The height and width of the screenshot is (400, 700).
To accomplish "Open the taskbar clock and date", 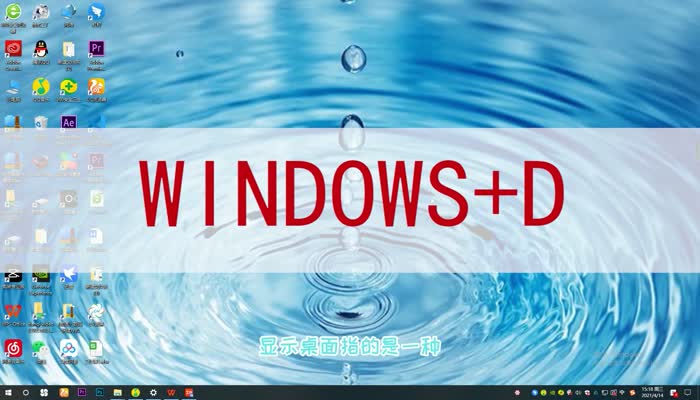I will [x=653, y=393].
